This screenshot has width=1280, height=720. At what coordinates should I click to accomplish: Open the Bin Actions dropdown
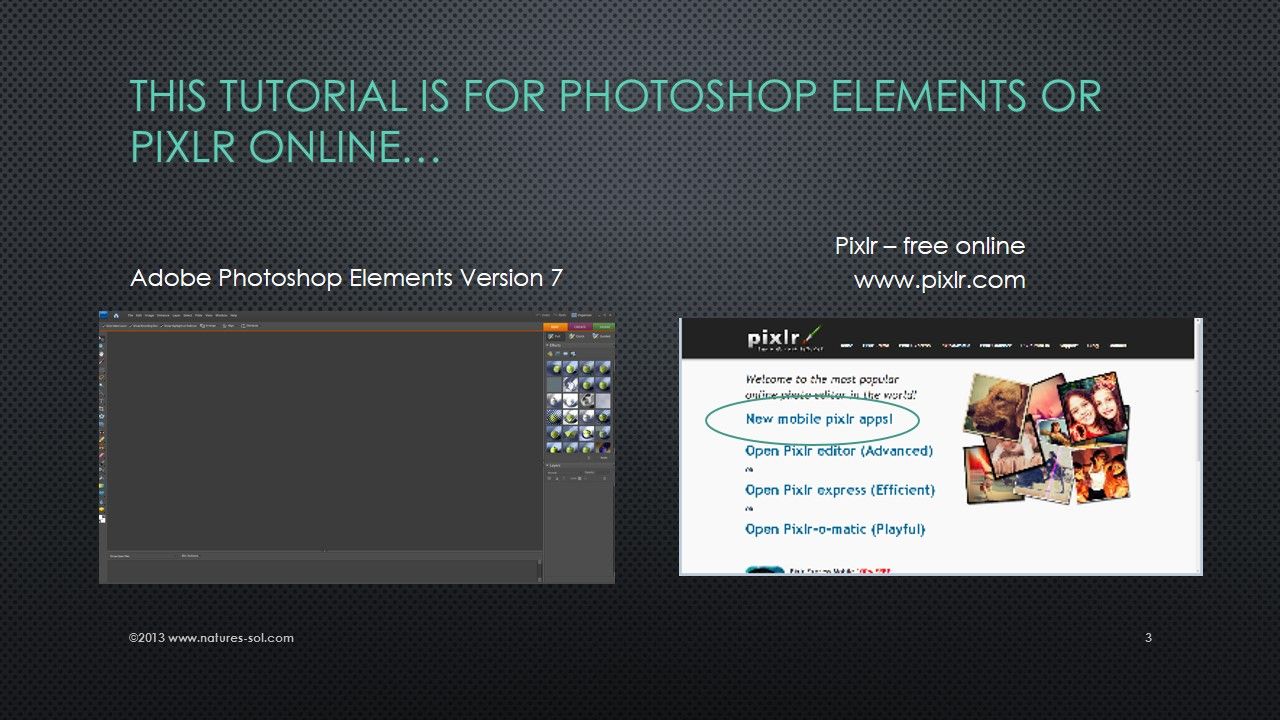pos(191,555)
